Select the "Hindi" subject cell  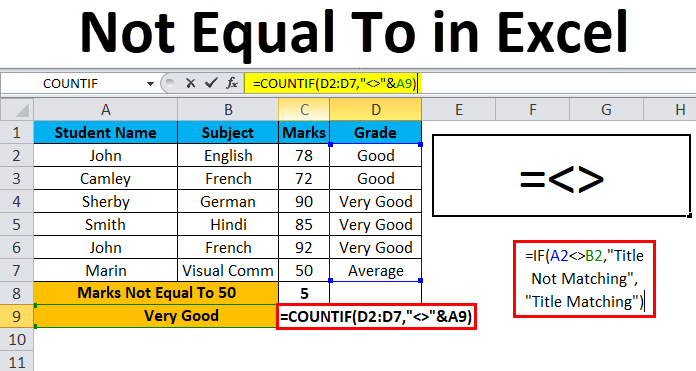(x=228, y=225)
